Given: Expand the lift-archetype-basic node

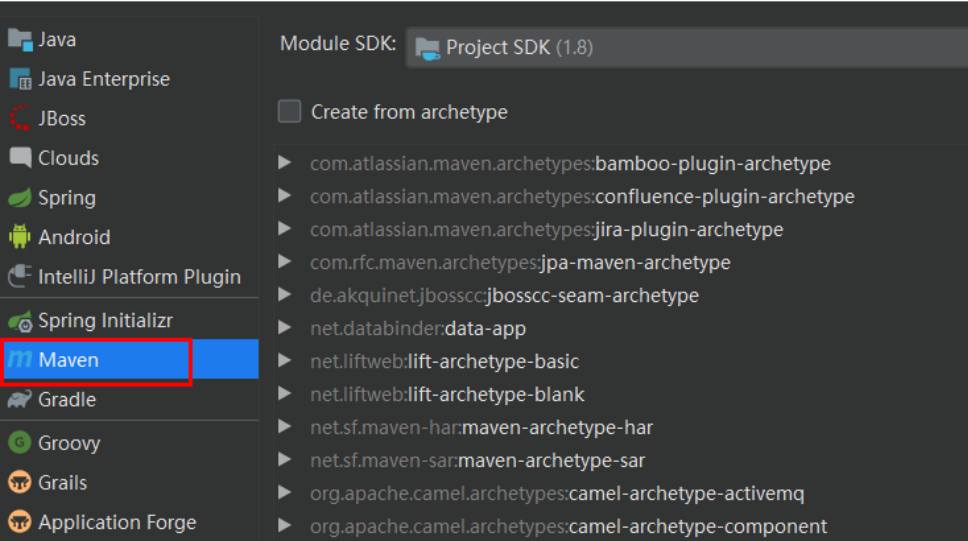Looking at the screenshot, I should pyautogui.click(x=286, y=361).
